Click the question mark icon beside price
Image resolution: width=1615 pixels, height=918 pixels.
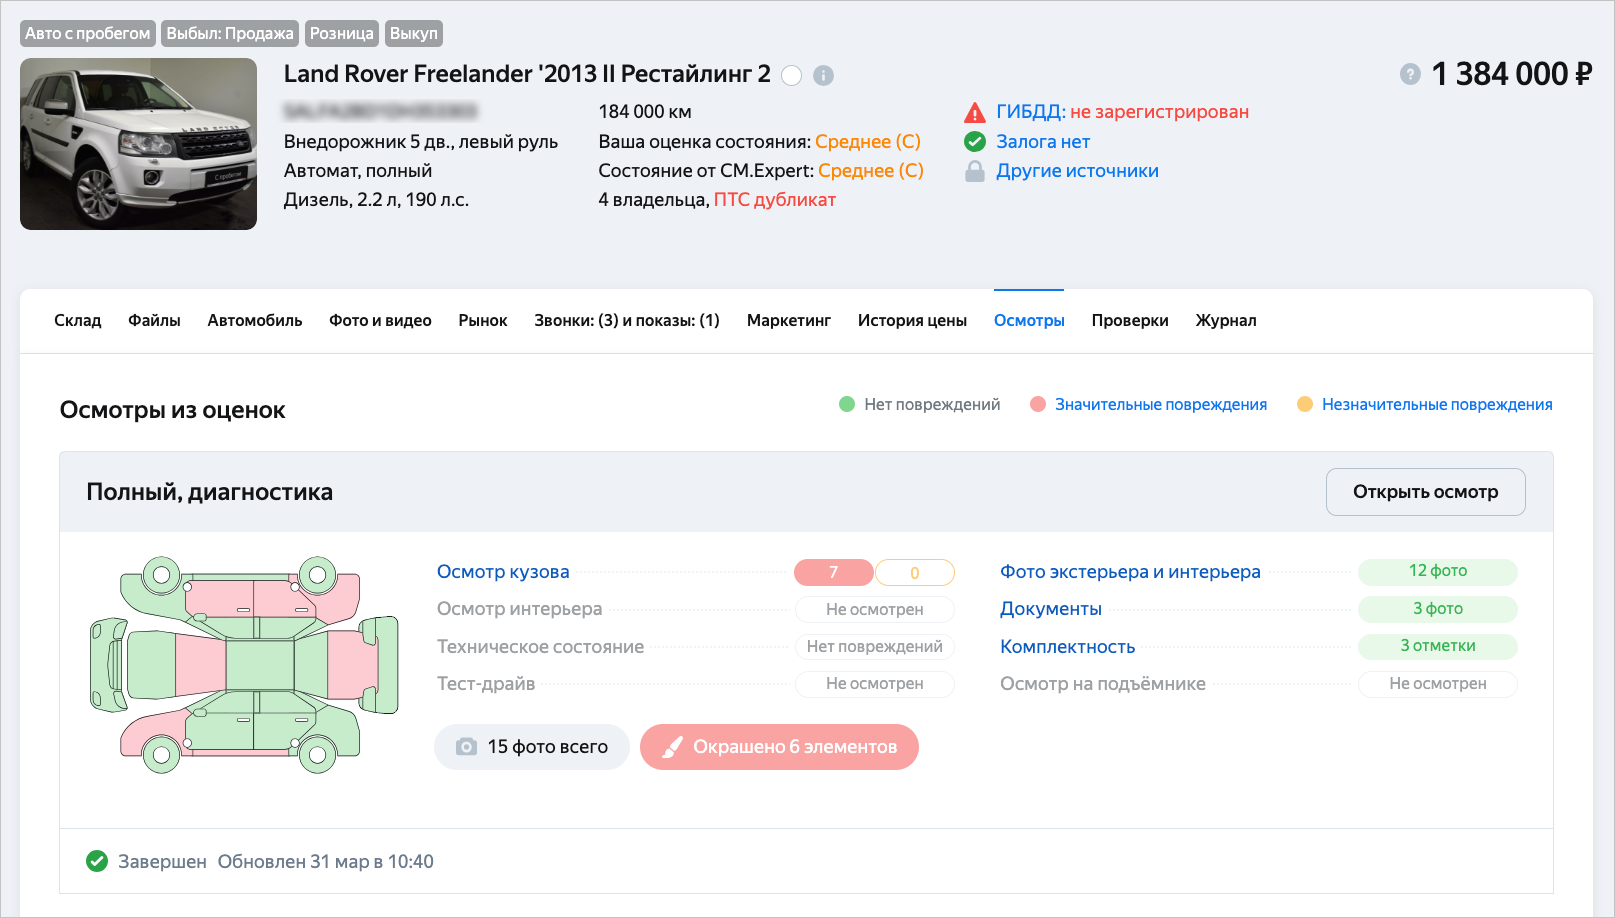[1410, 74]
